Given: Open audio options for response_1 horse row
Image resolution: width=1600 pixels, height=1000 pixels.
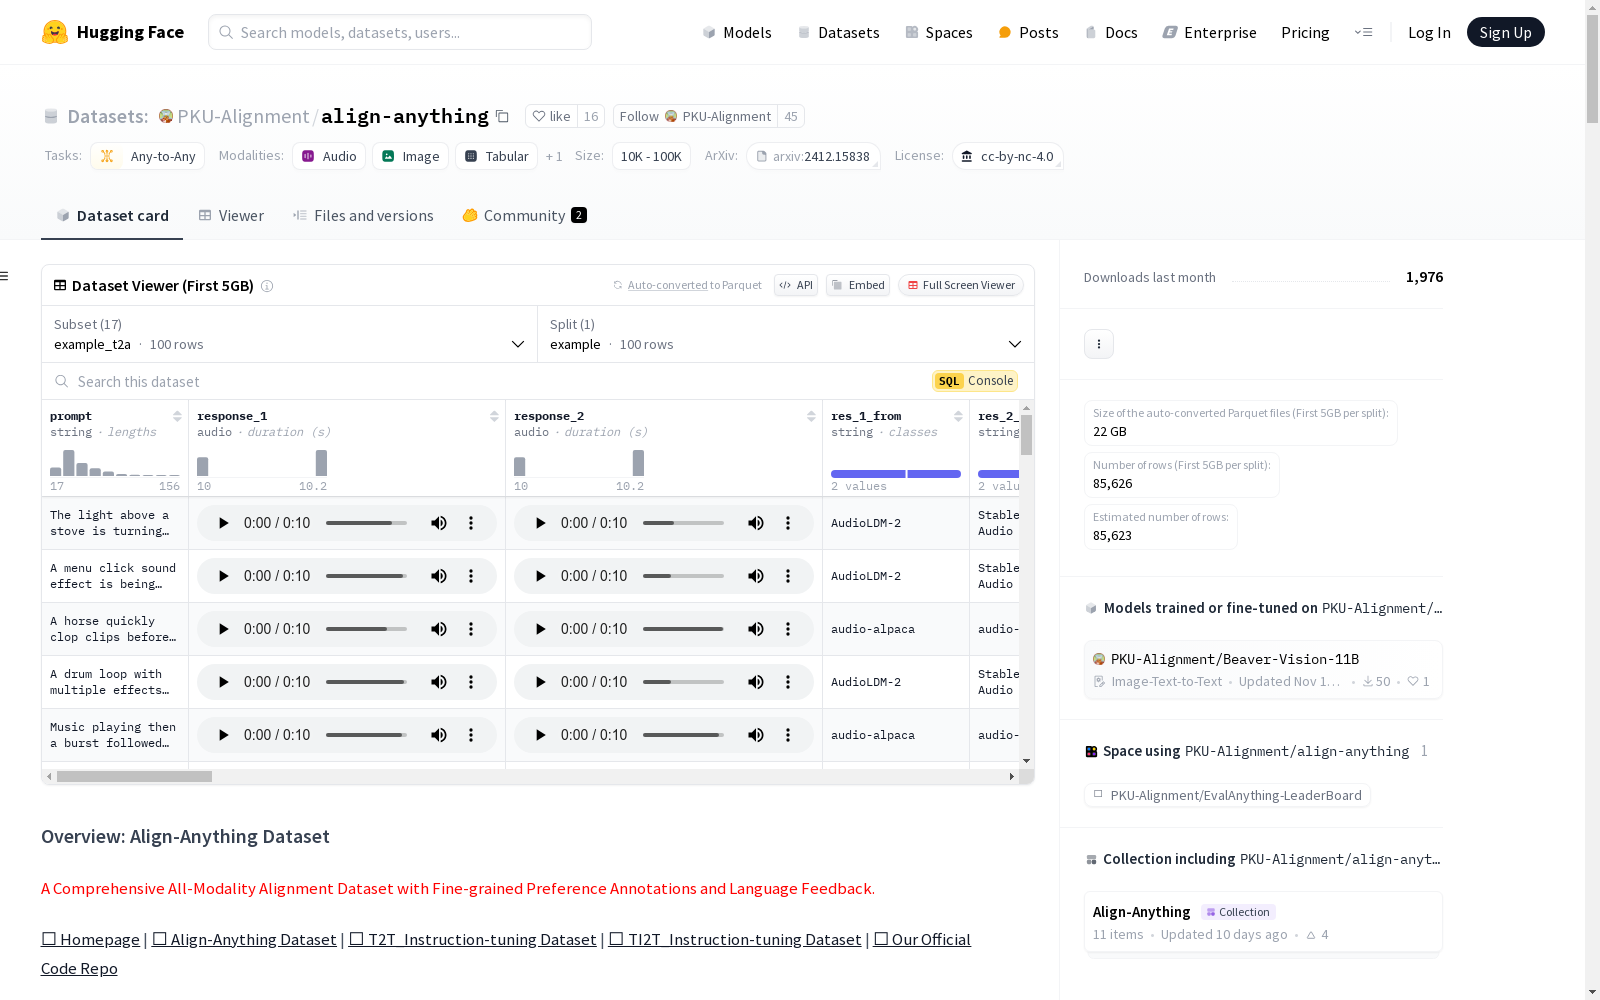Looking at the screenshot, I should point(471,629).
